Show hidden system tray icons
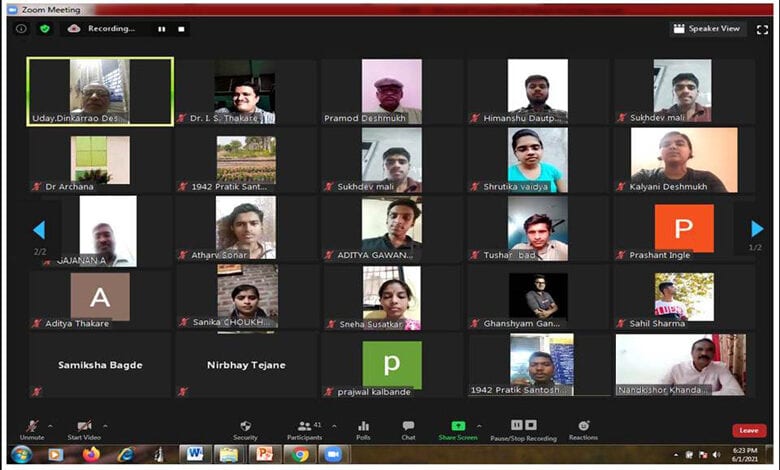 (x=676, y=455)
